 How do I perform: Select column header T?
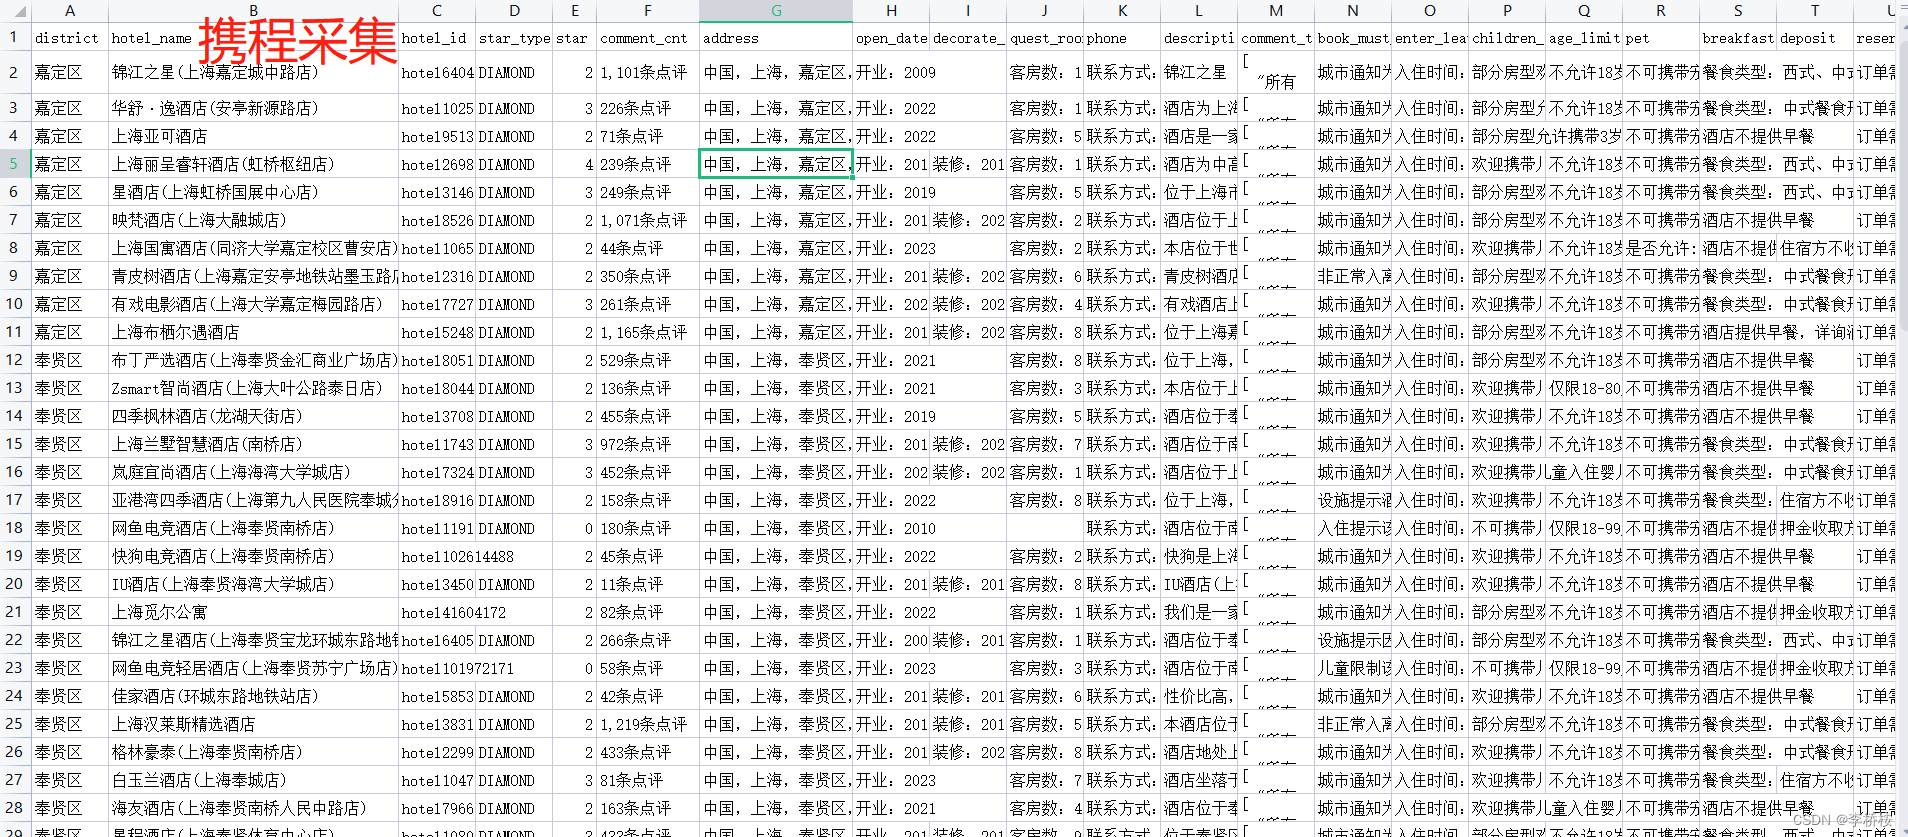pos(1815,11)
